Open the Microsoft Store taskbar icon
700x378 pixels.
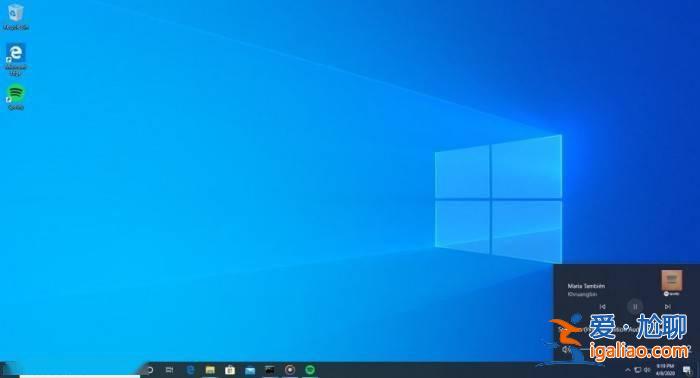(230, 370)
